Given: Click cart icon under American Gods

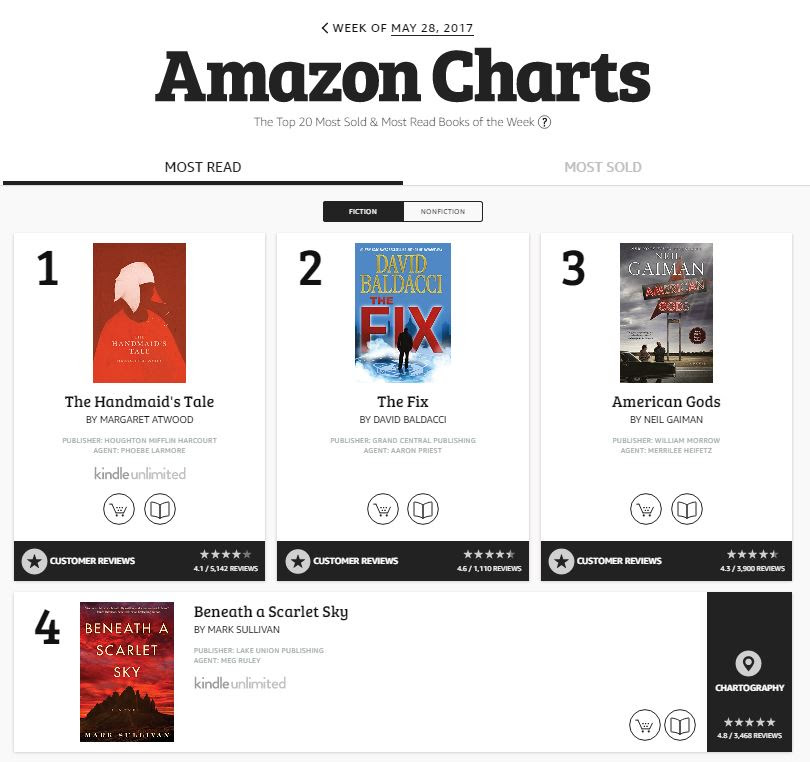Looking at the screenshot, I should (646, 510).
